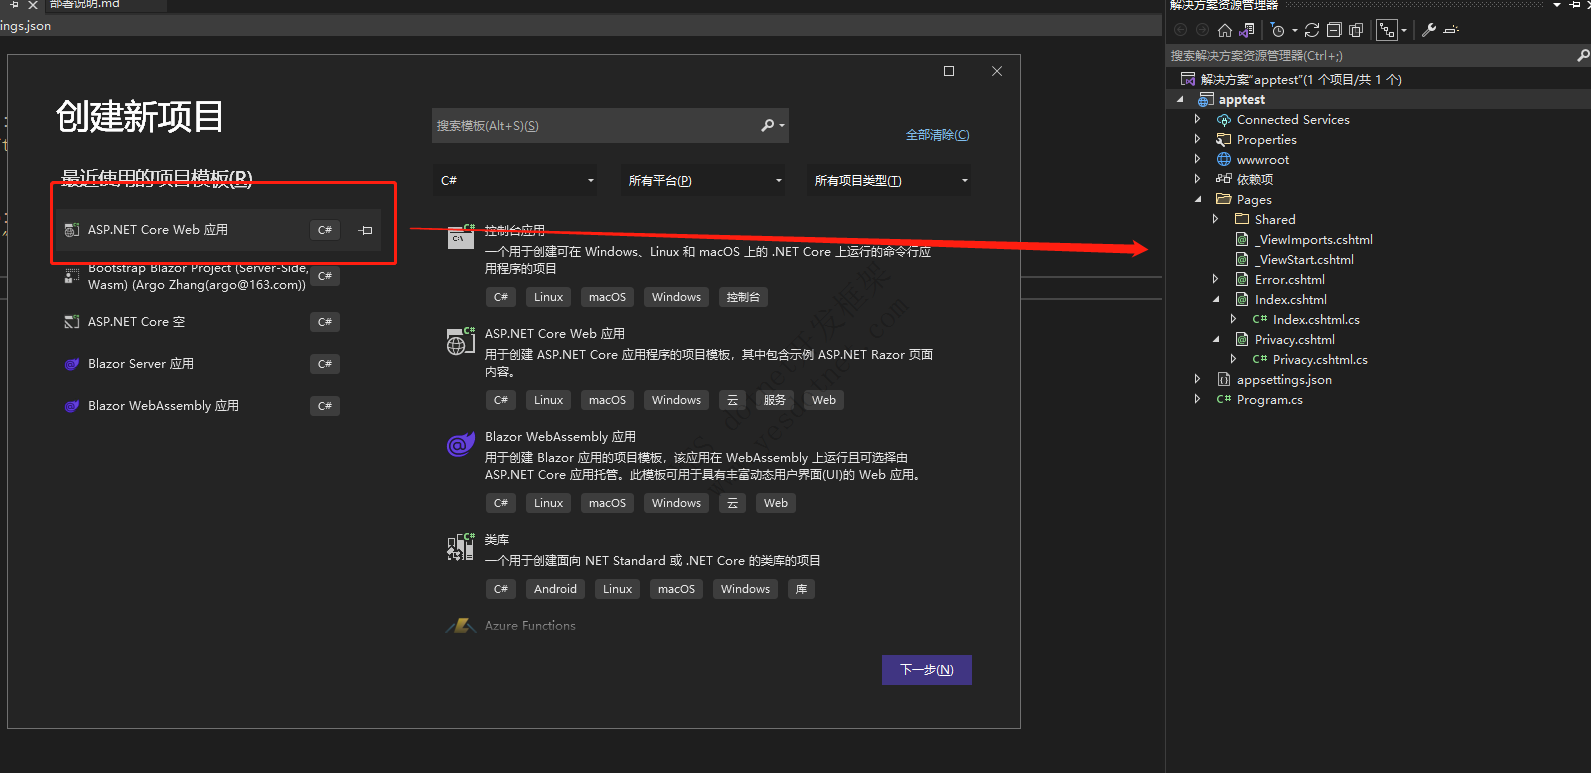Image resolution: width=1591 pixels, height=773 pixels.
Task: Select the Connected Services icon row
Action: click(1223, 120)
